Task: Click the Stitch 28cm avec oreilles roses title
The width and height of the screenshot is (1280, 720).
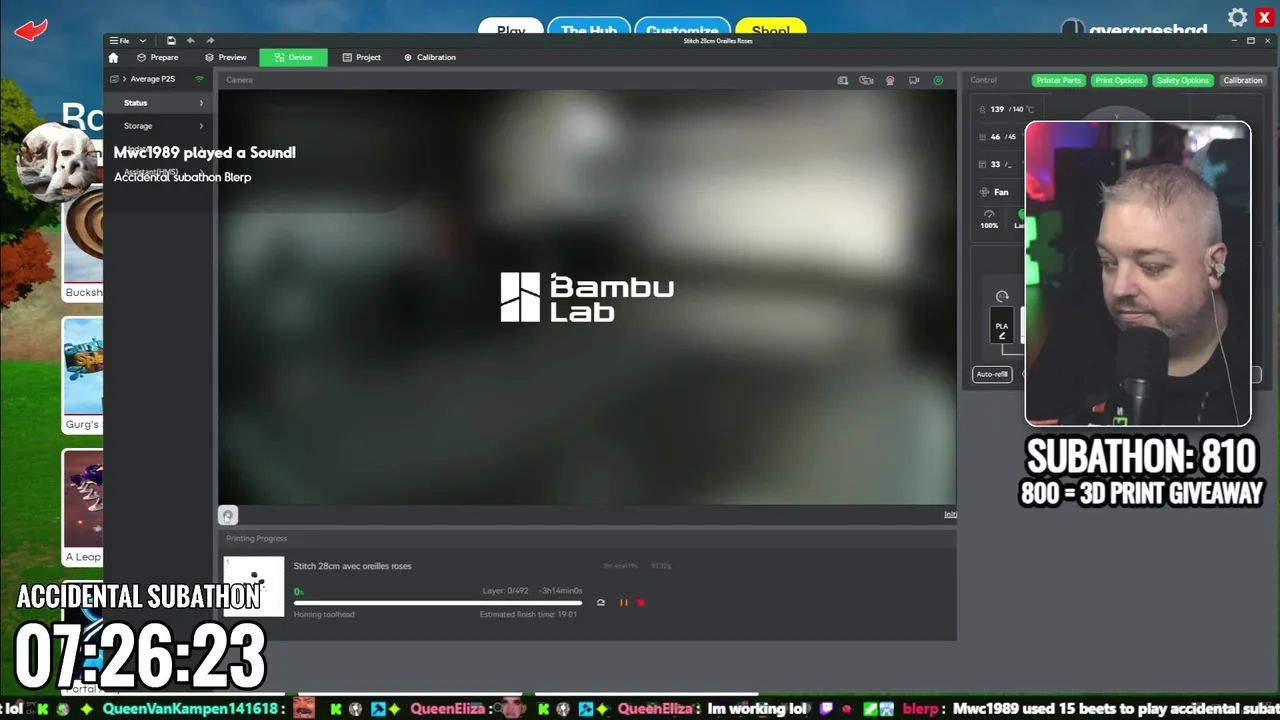Action: pyautogui.click(x=352, y=566)
